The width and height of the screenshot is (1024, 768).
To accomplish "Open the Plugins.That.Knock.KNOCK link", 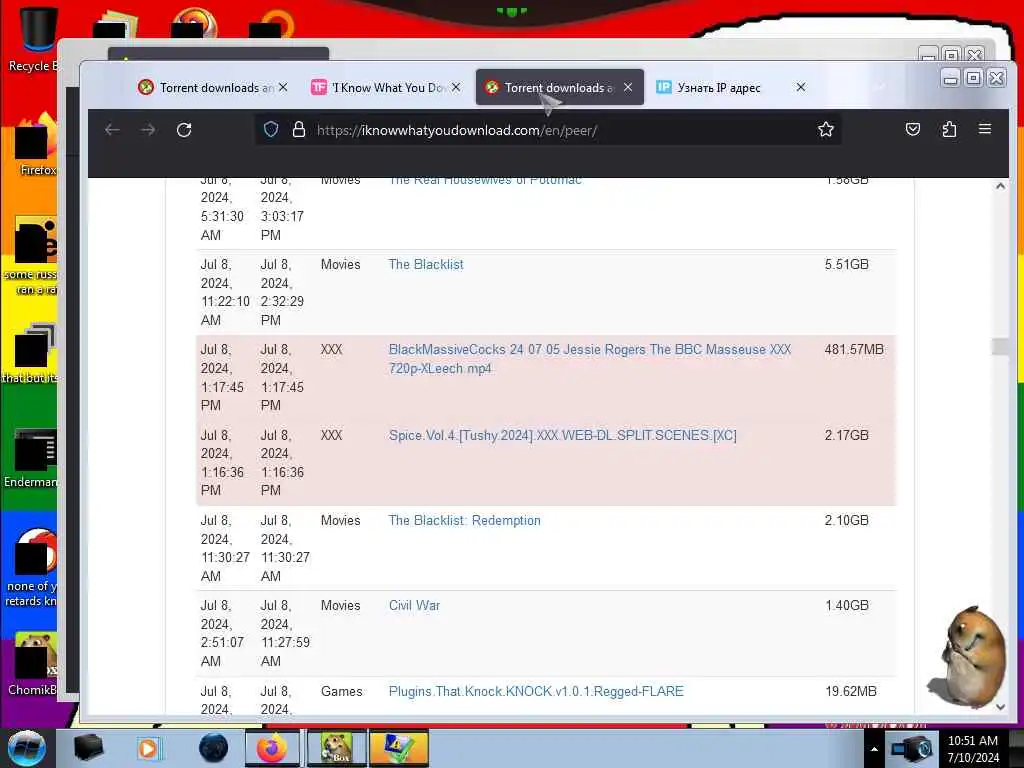I will (x=536, y=692).
